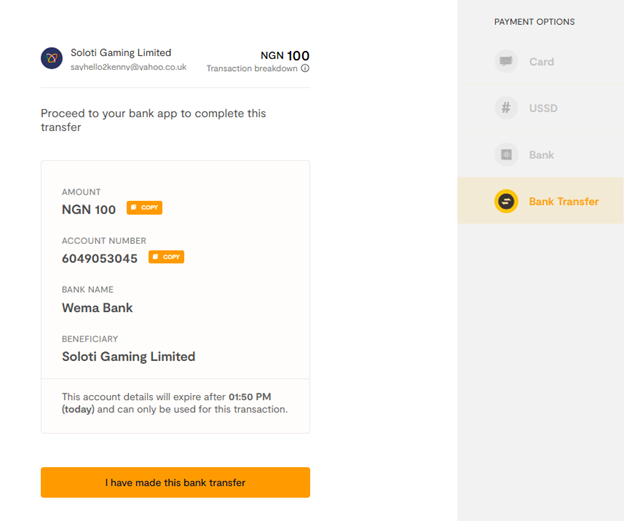Click the account number 6049053045 text
The width and height of the screenshot is (624, 521).
(x=99, y=258)
